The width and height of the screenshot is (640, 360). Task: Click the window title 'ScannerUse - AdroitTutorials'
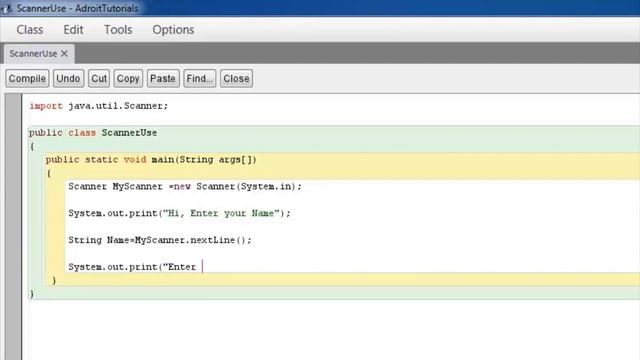(x=77, y=8)
